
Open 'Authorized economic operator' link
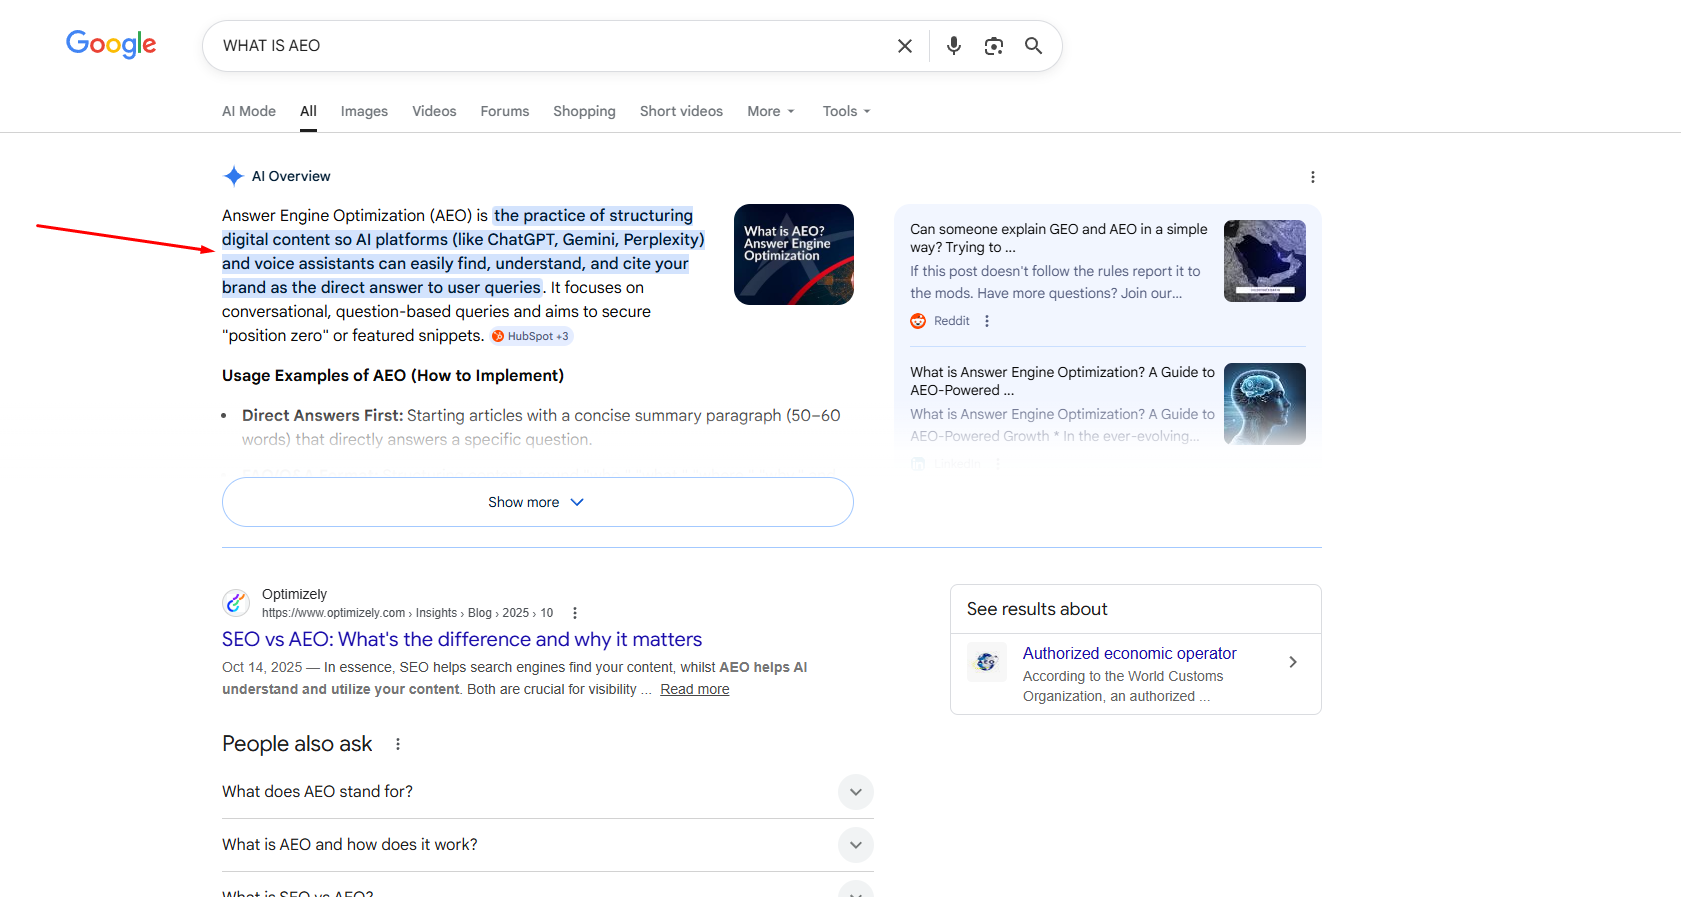click(x=1129, y=653)
